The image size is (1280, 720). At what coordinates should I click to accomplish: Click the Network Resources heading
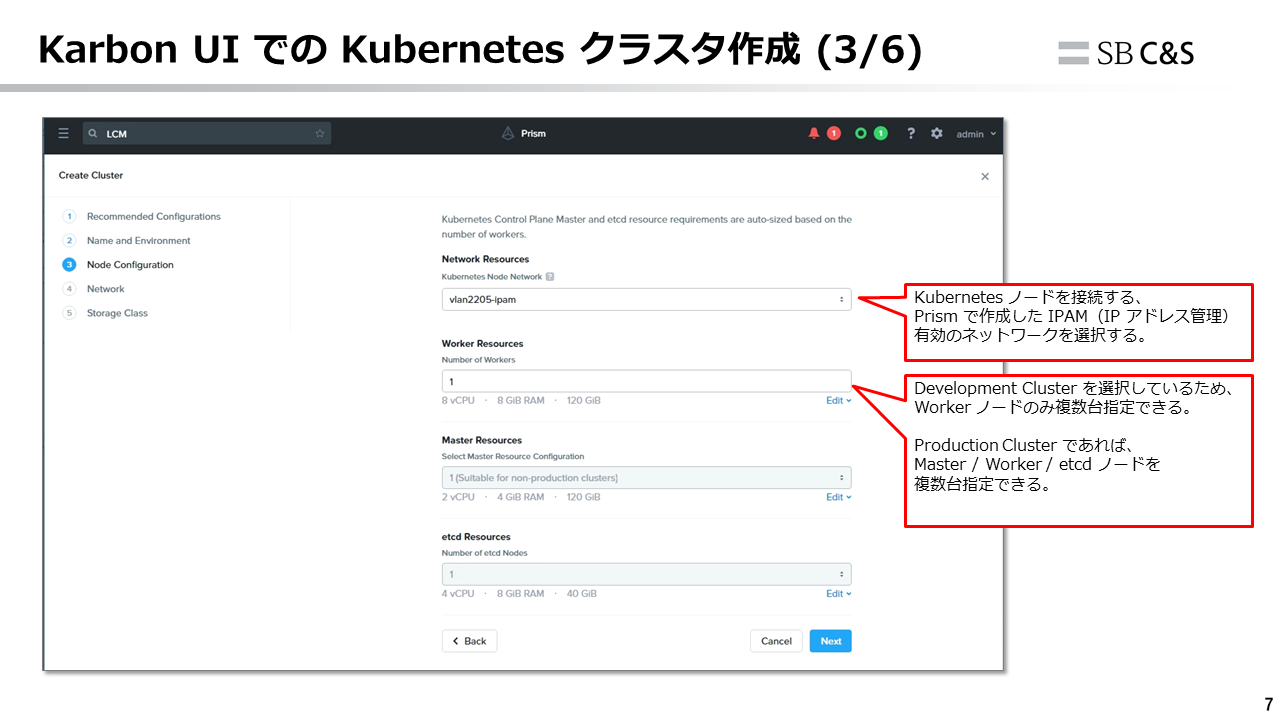click(485, 259)
